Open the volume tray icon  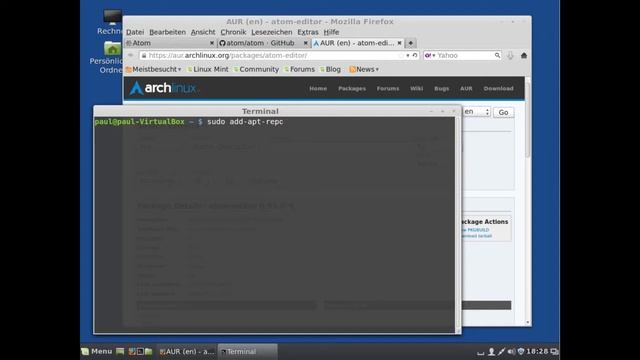point(511,351)
